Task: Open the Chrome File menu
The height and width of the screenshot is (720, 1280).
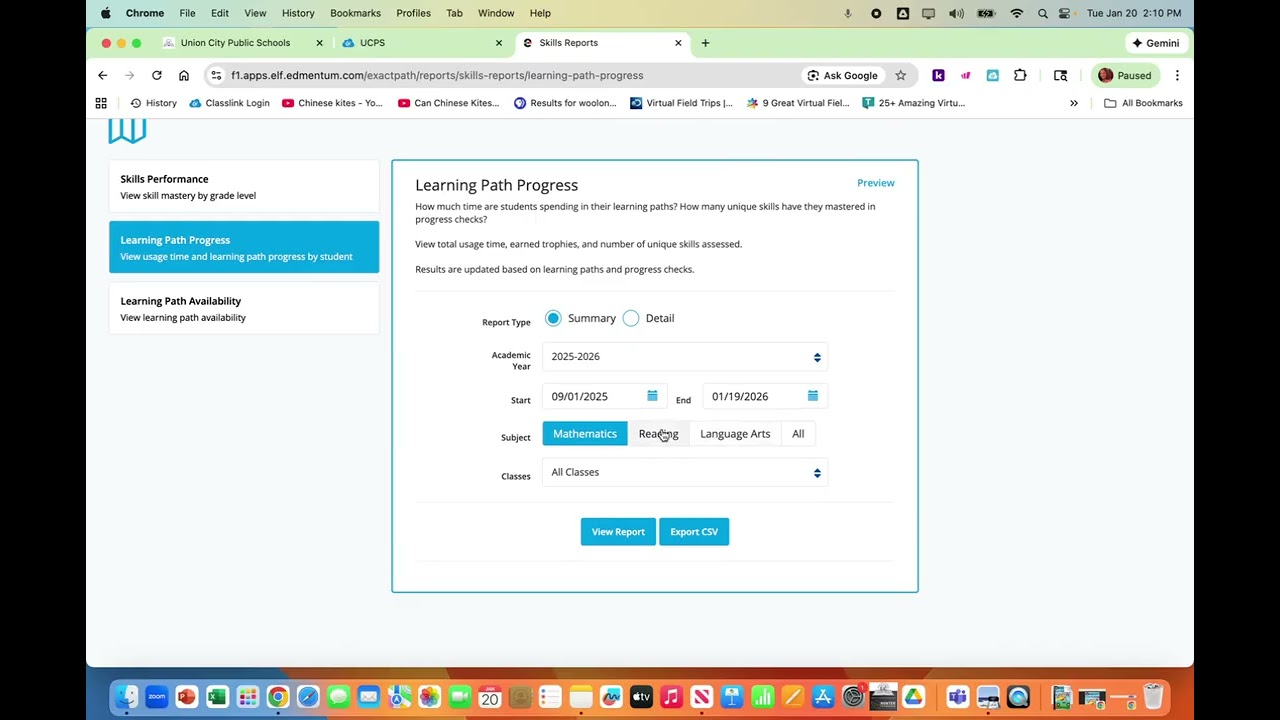Action: (x=187, y=13)
